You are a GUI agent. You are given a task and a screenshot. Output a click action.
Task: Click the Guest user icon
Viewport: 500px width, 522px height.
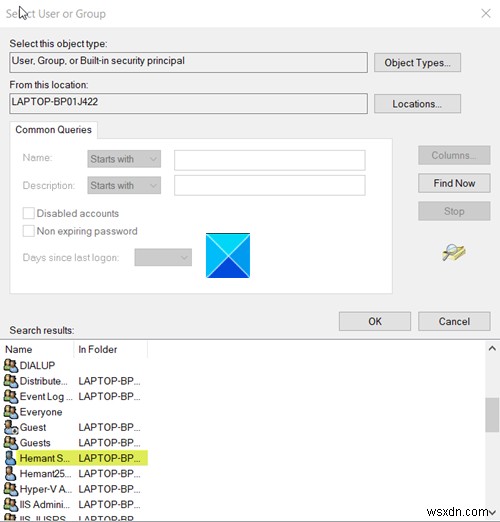point(11,427)
